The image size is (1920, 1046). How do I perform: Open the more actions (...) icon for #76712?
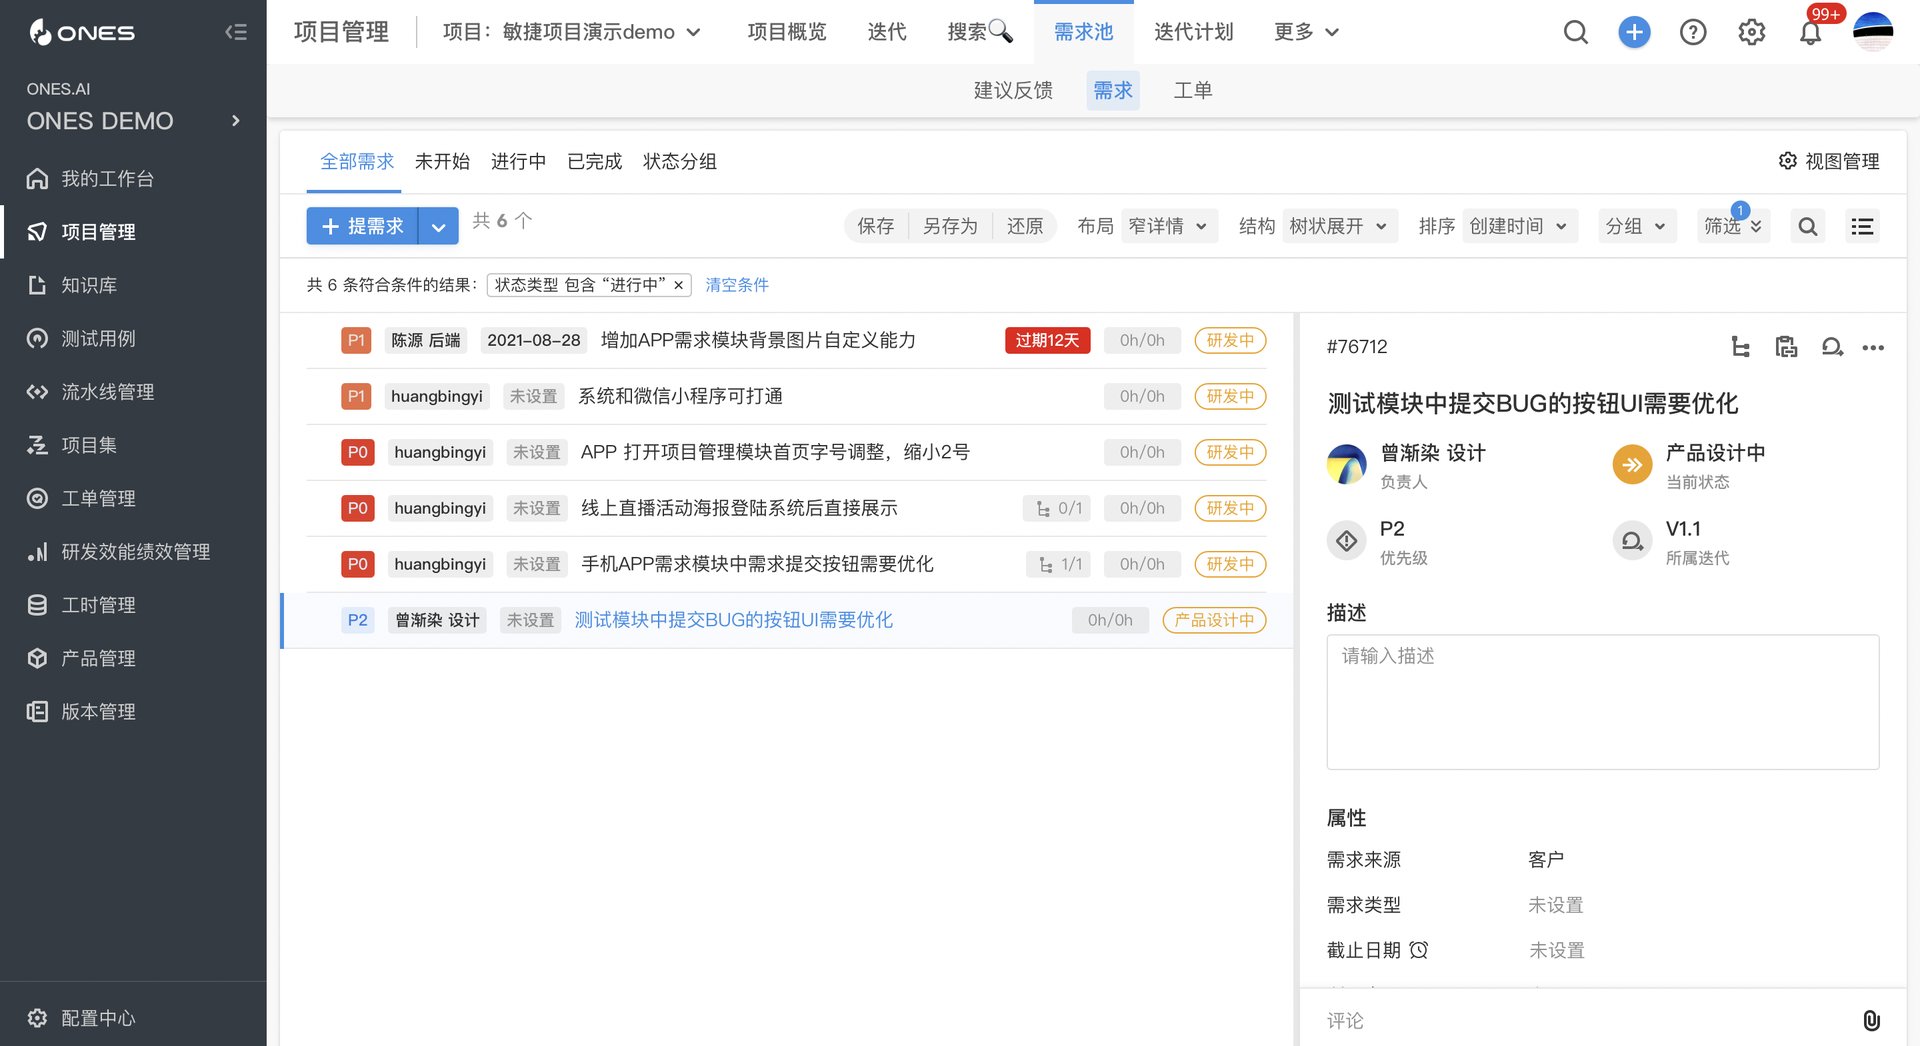pos(1874,347)
